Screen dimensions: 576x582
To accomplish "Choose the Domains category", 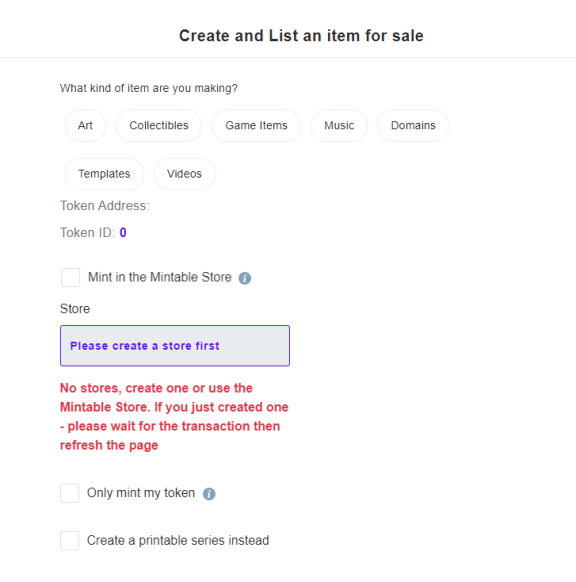I will tap(413, 125).
